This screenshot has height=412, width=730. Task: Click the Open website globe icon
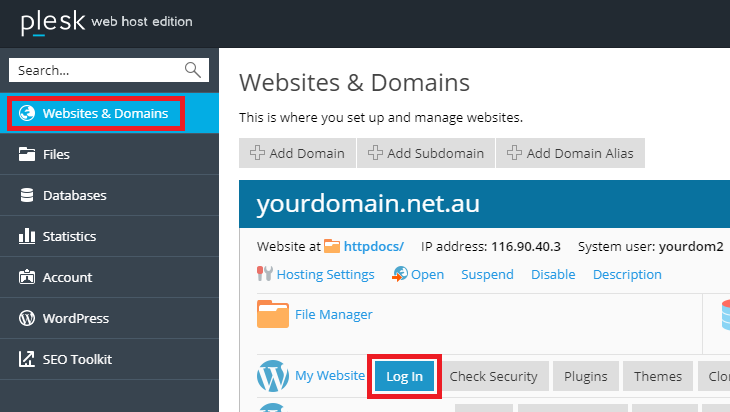pos(399,274)
